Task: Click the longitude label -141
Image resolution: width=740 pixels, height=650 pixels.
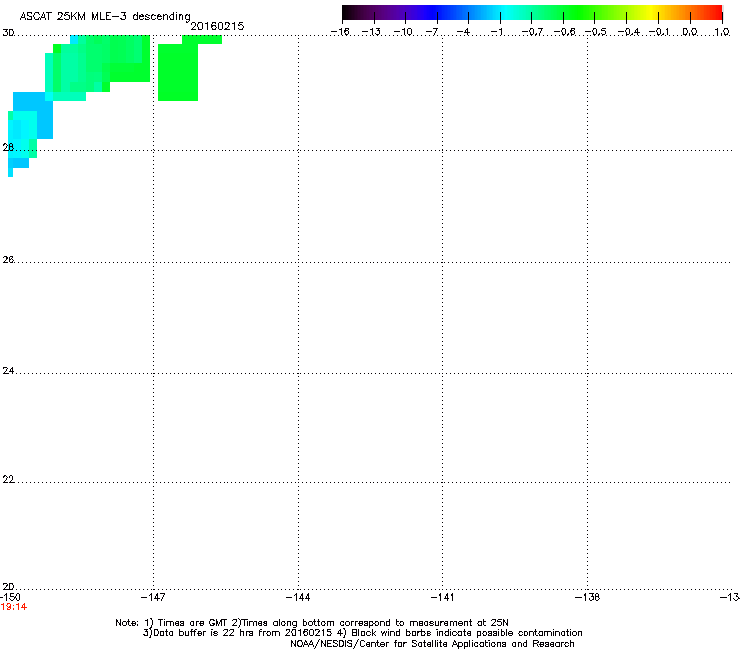Action: [443, 597]
